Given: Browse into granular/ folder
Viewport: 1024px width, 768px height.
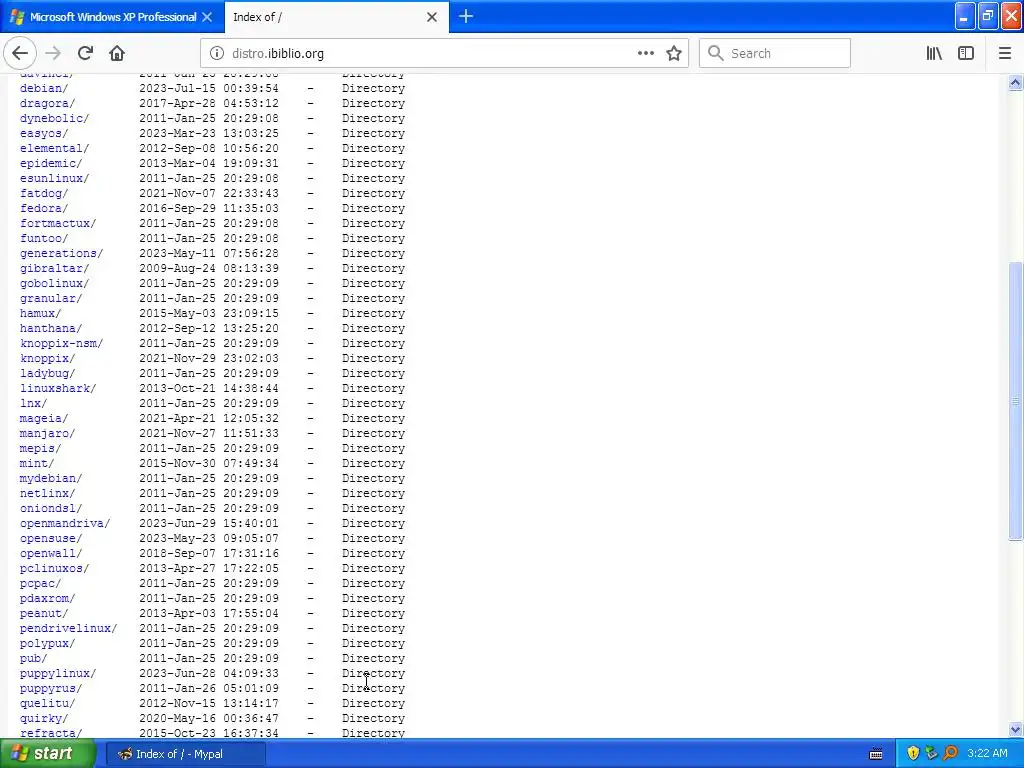Looking at the screenshot, I should [51, 298].
